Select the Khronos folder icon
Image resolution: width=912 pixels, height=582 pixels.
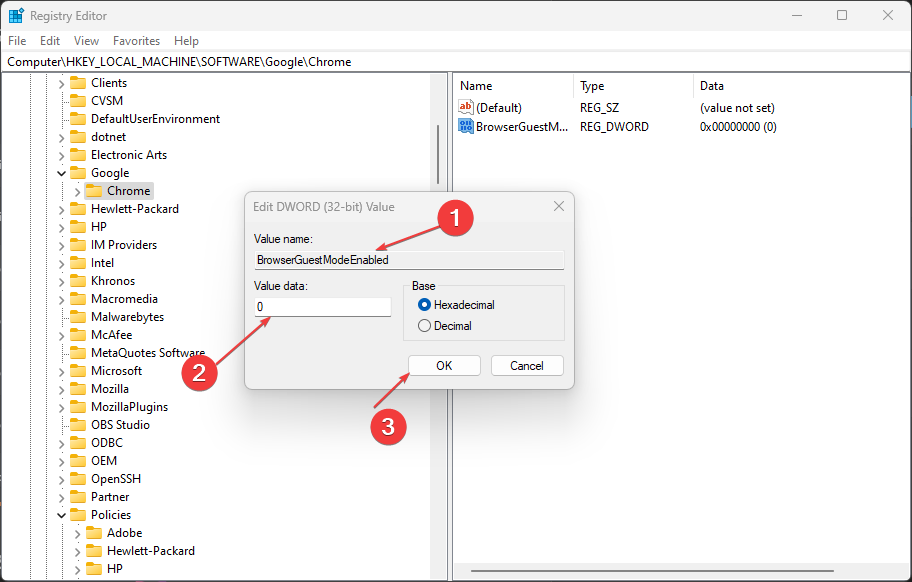pos(78,281)
